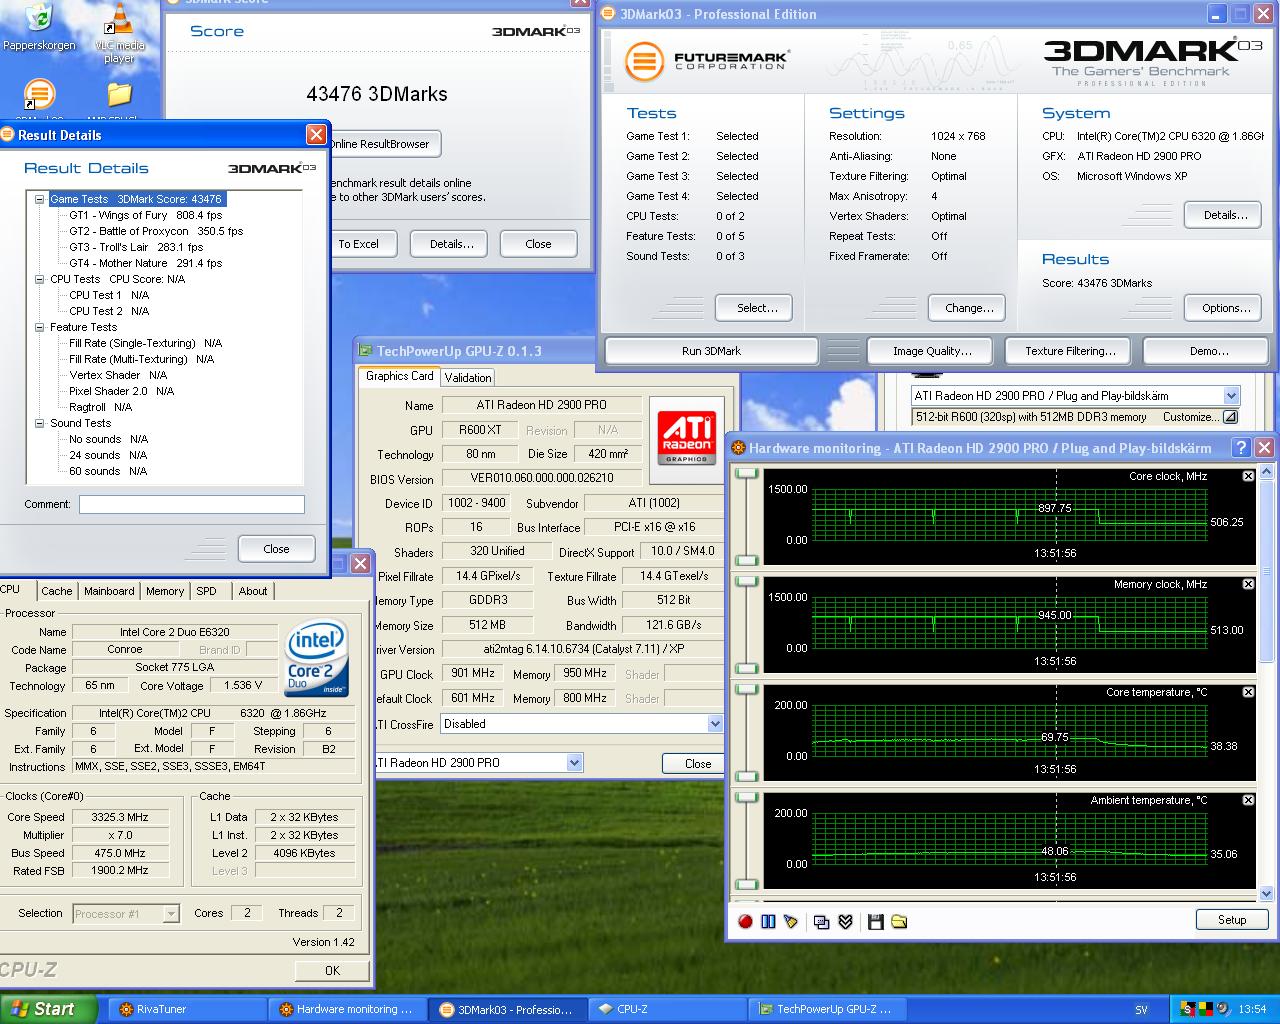This screenshot has height=1024, width=1280.
Task: Open Papperskorgen desktop icon
Action: [x=39, y=27]
